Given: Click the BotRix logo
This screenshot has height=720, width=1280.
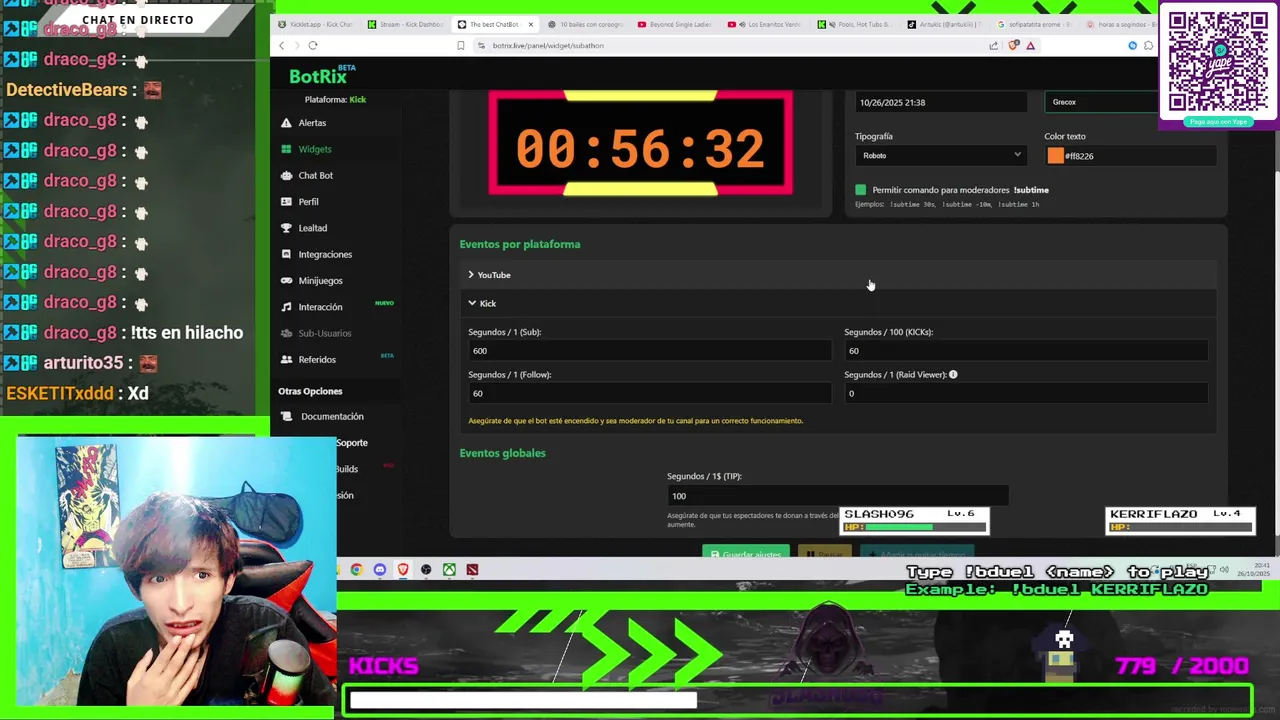Looking at the screenshot, I should click(318, 77).
